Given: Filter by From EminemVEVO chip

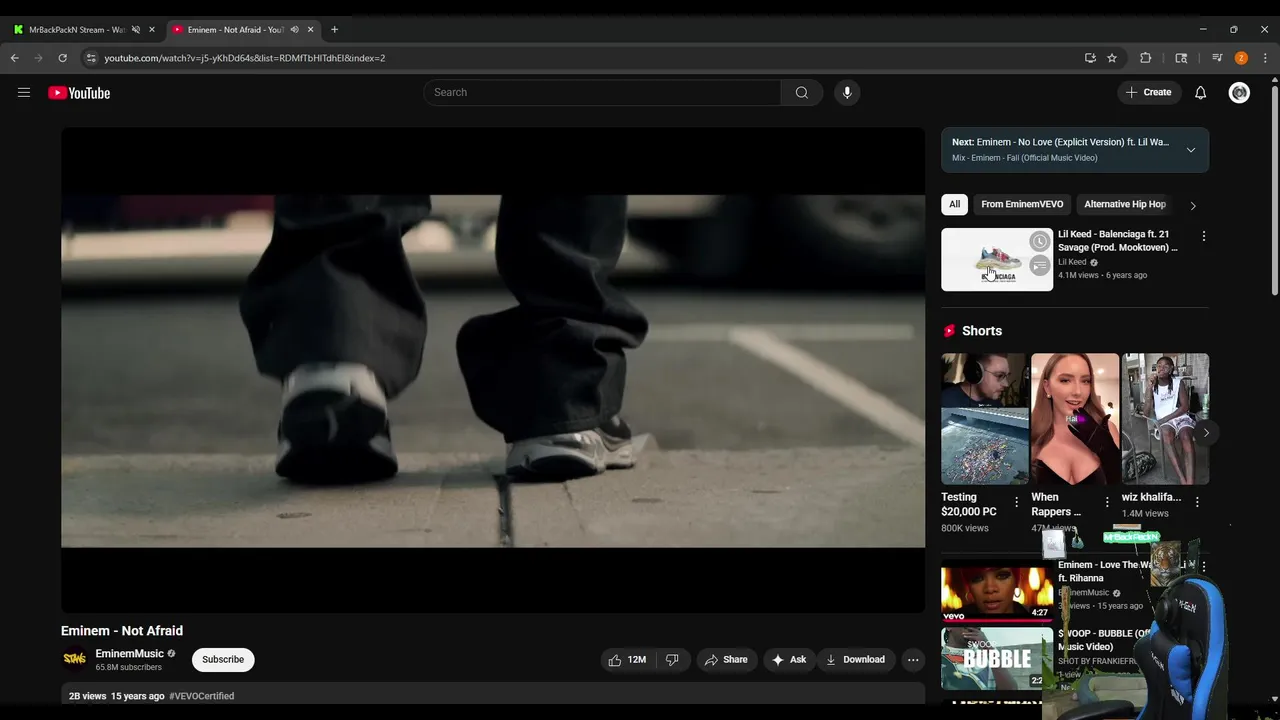Looking at the screenshot, I should [1022, 204].
